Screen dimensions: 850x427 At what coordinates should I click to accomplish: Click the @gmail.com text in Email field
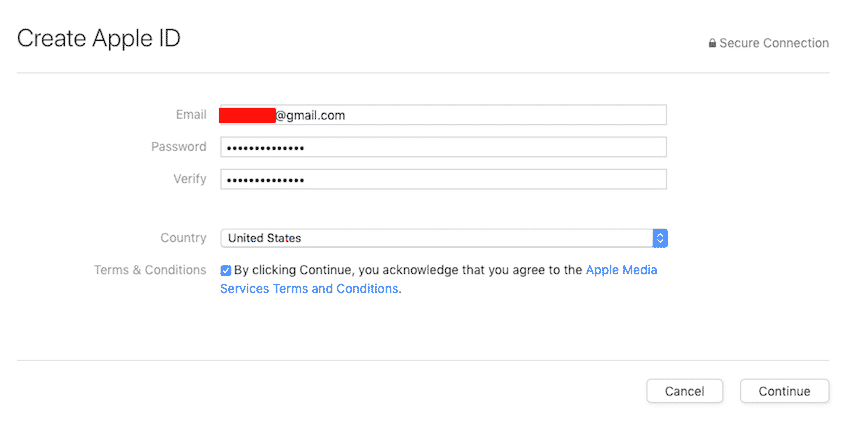click(x=311, y=115)
